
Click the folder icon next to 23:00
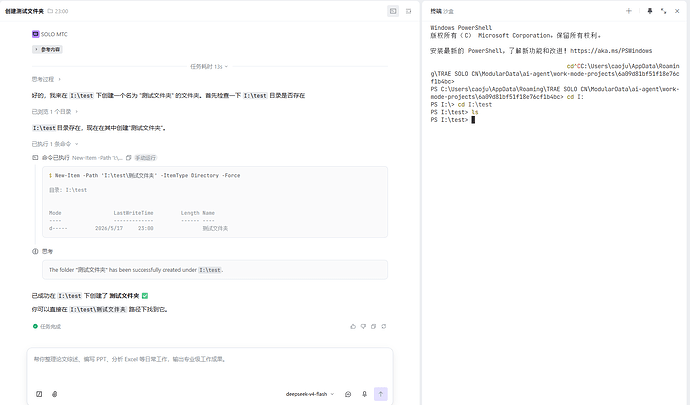tap(50, 11)
